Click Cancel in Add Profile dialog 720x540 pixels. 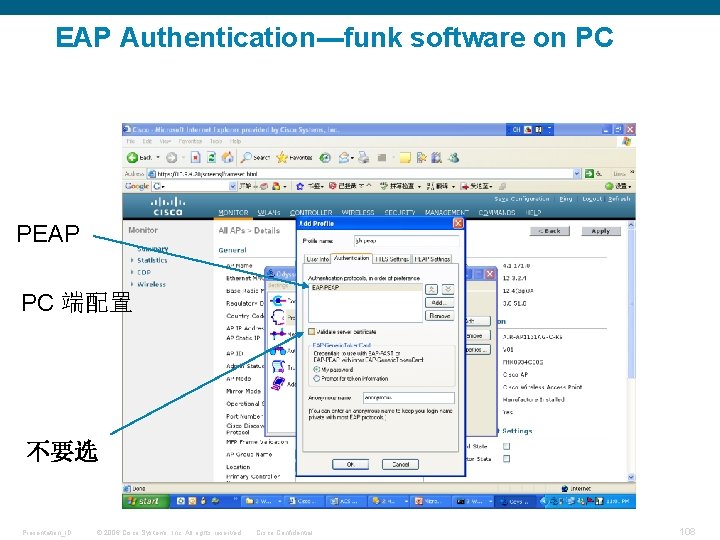400,464
